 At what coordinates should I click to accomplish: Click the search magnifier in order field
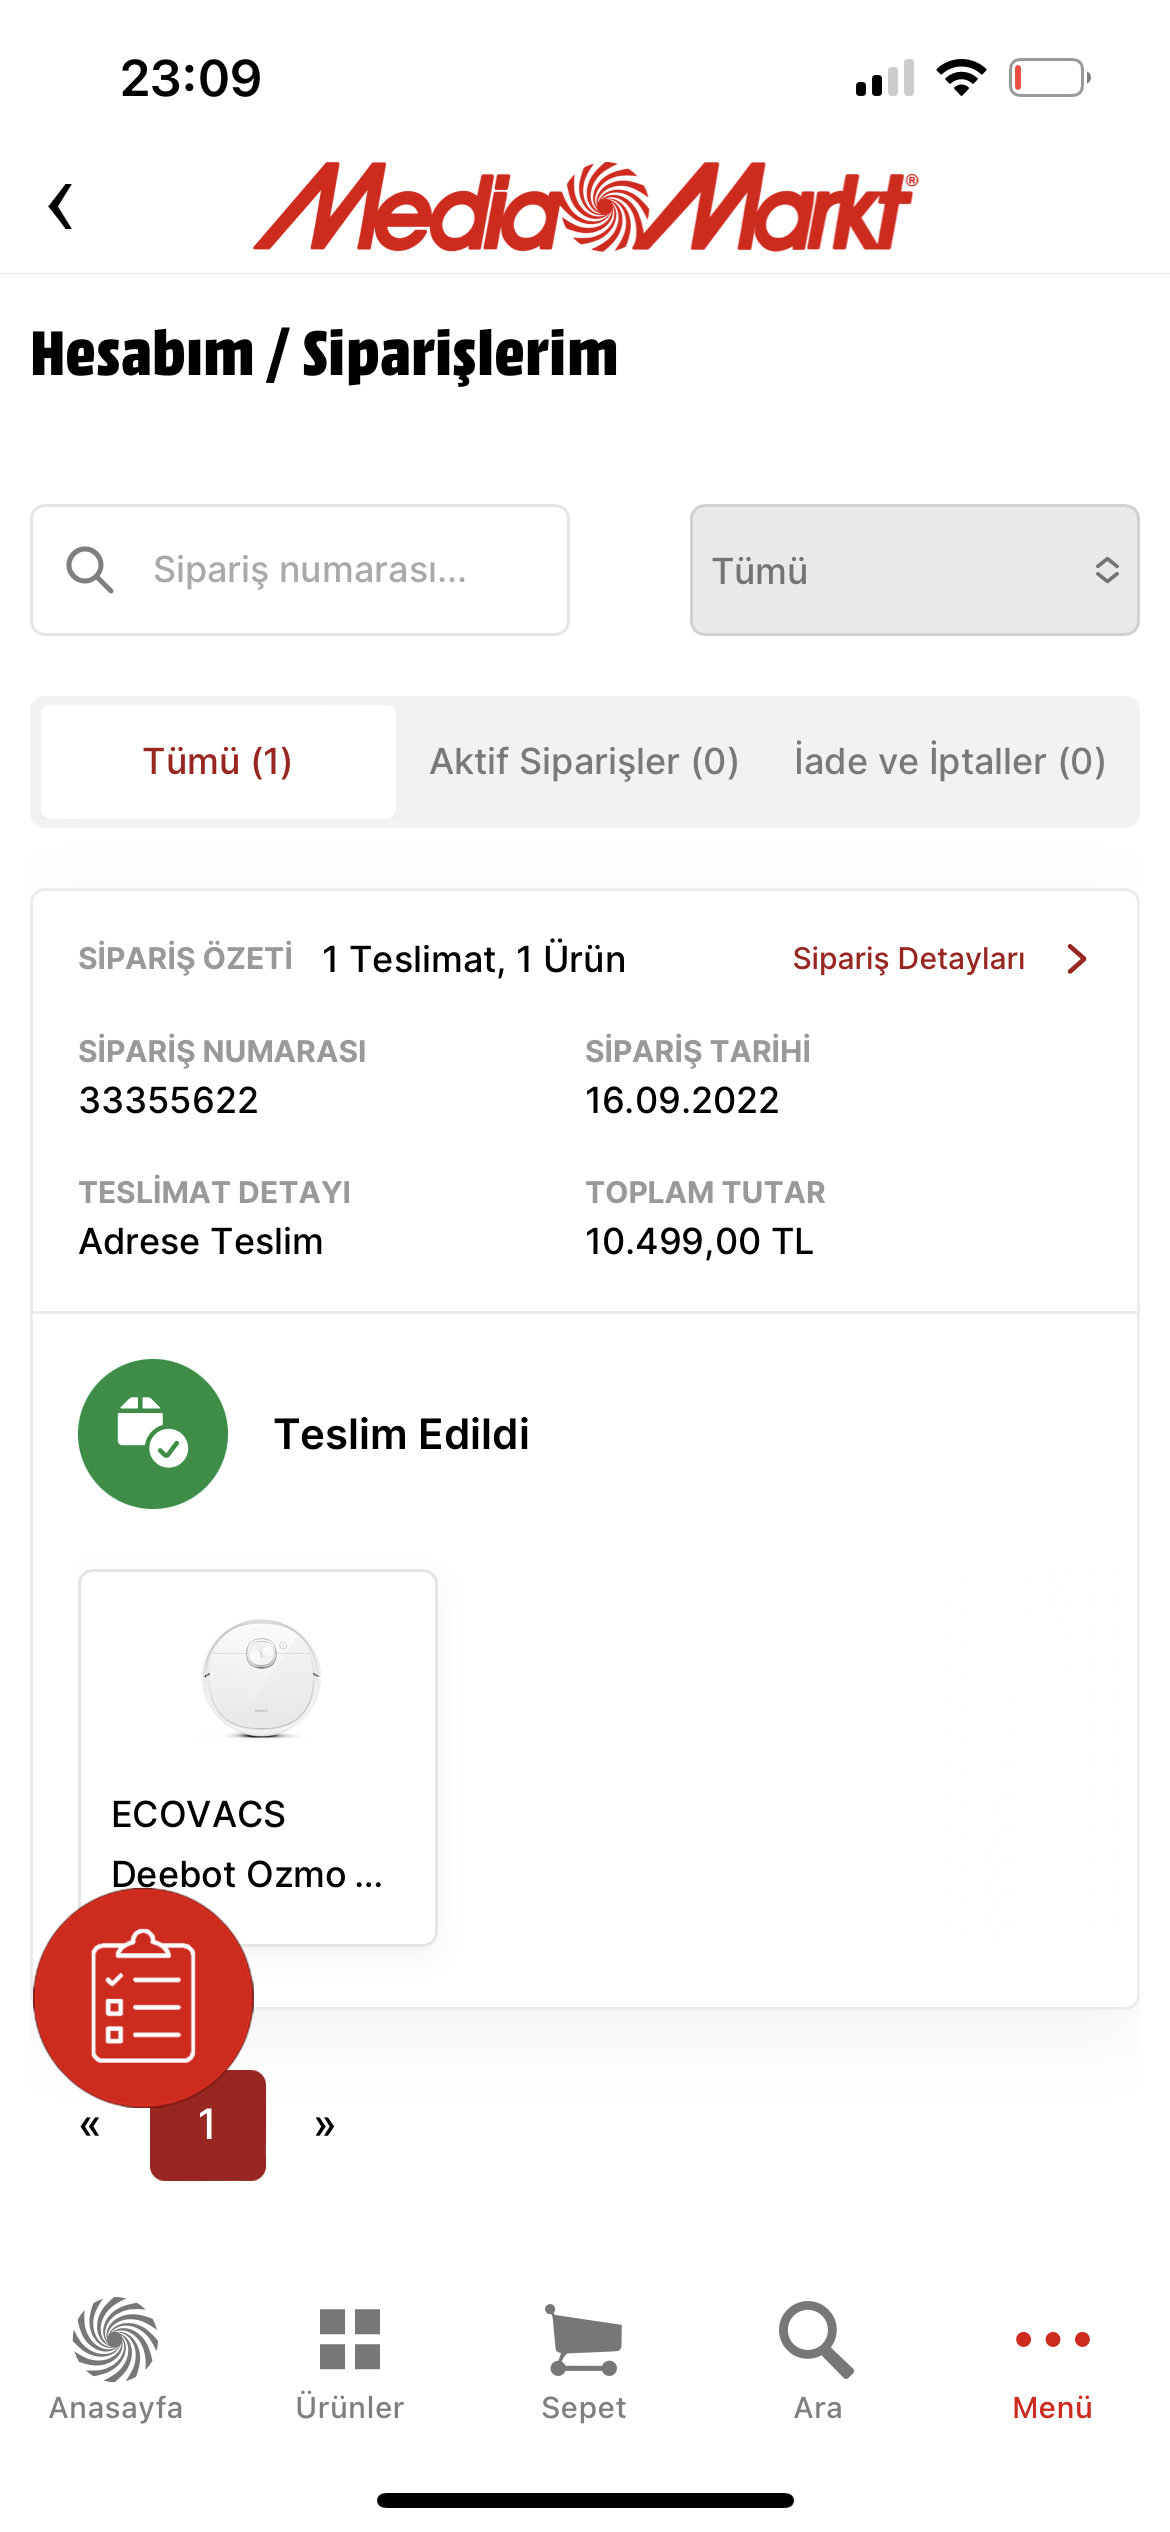90,570
